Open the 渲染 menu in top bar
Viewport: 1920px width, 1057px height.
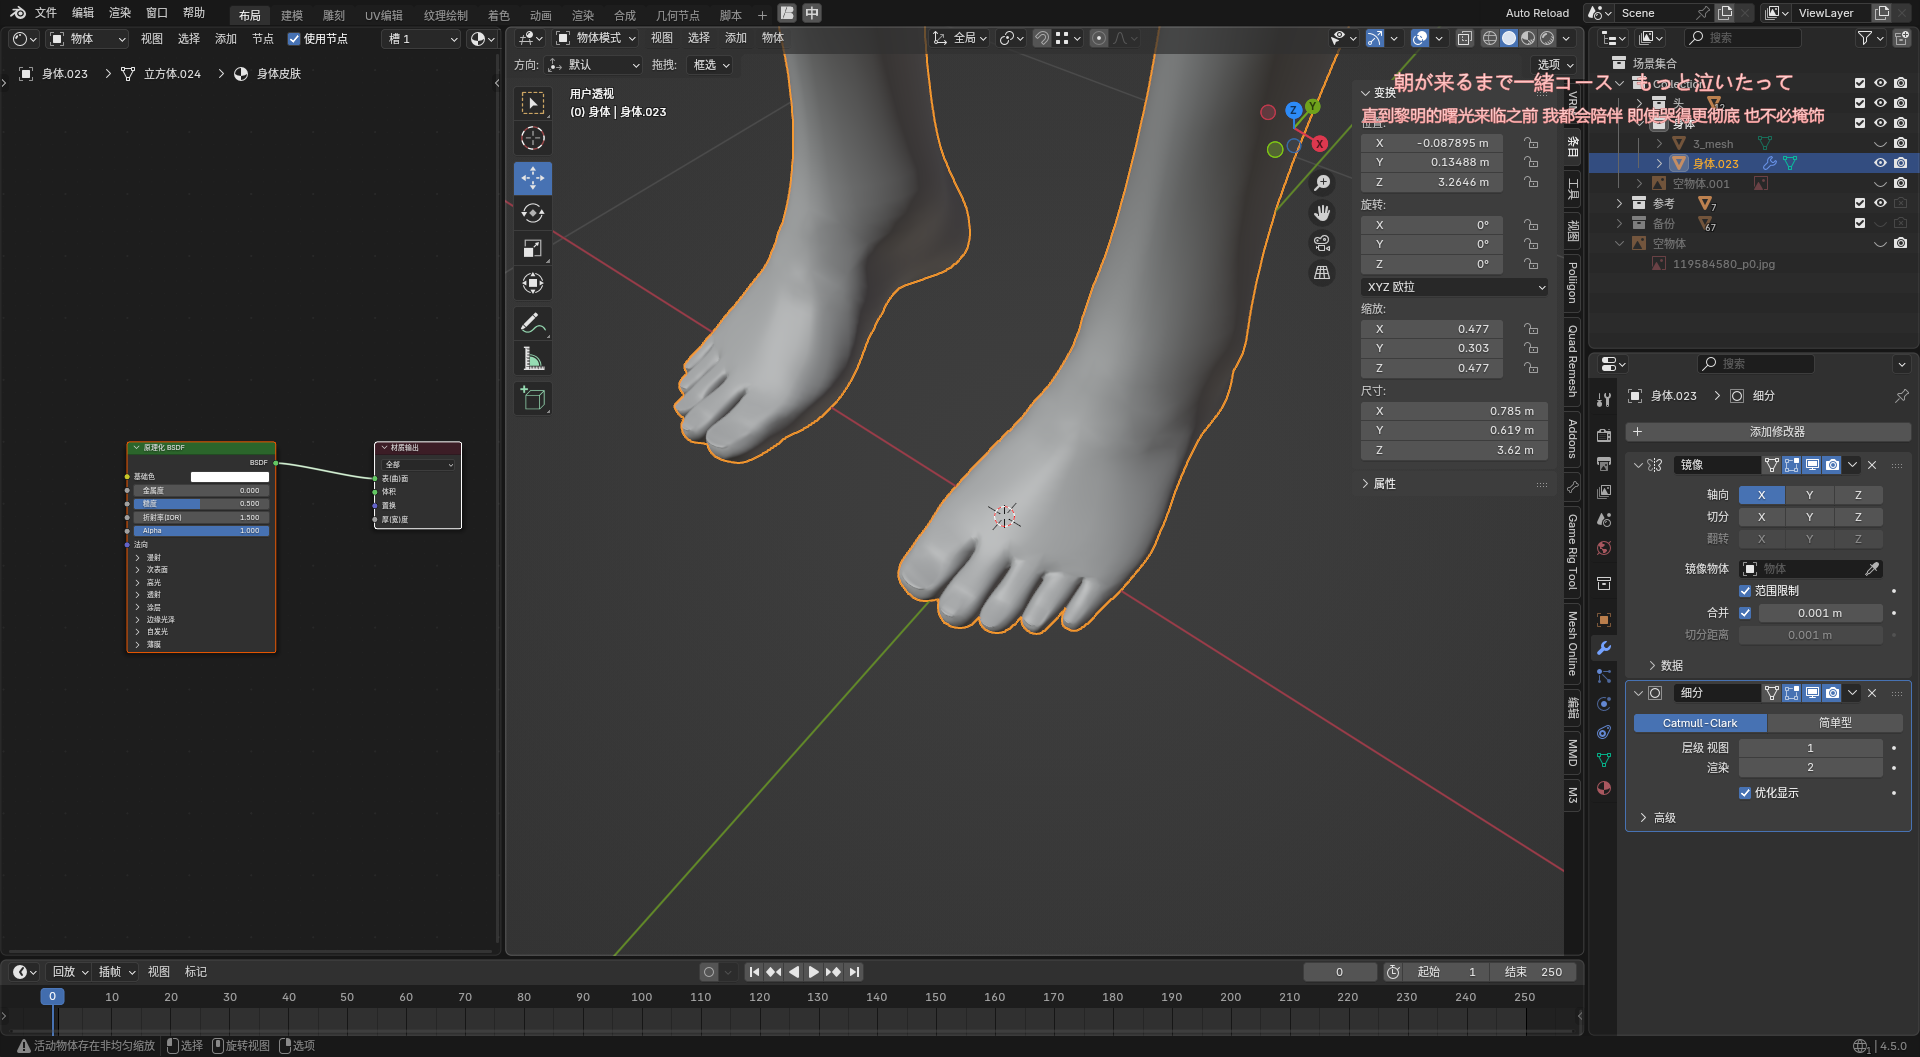tap(120, 13)
